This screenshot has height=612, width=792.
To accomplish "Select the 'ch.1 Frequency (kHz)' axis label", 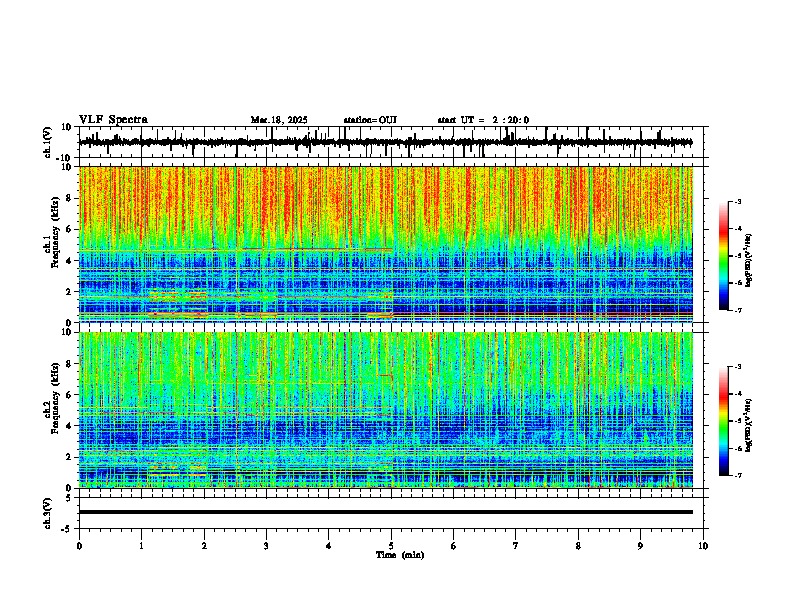I will (54, 233).
